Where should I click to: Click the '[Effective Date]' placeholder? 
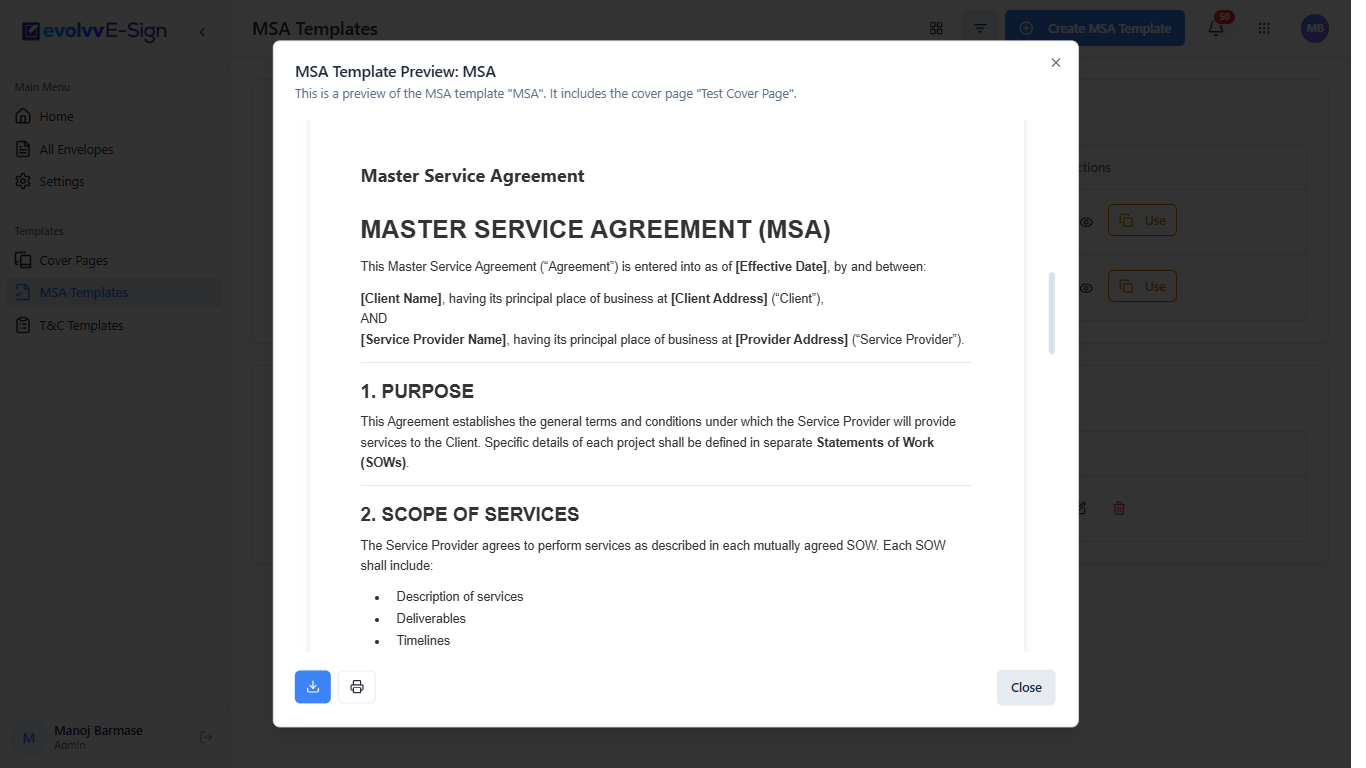pos(781,267)
